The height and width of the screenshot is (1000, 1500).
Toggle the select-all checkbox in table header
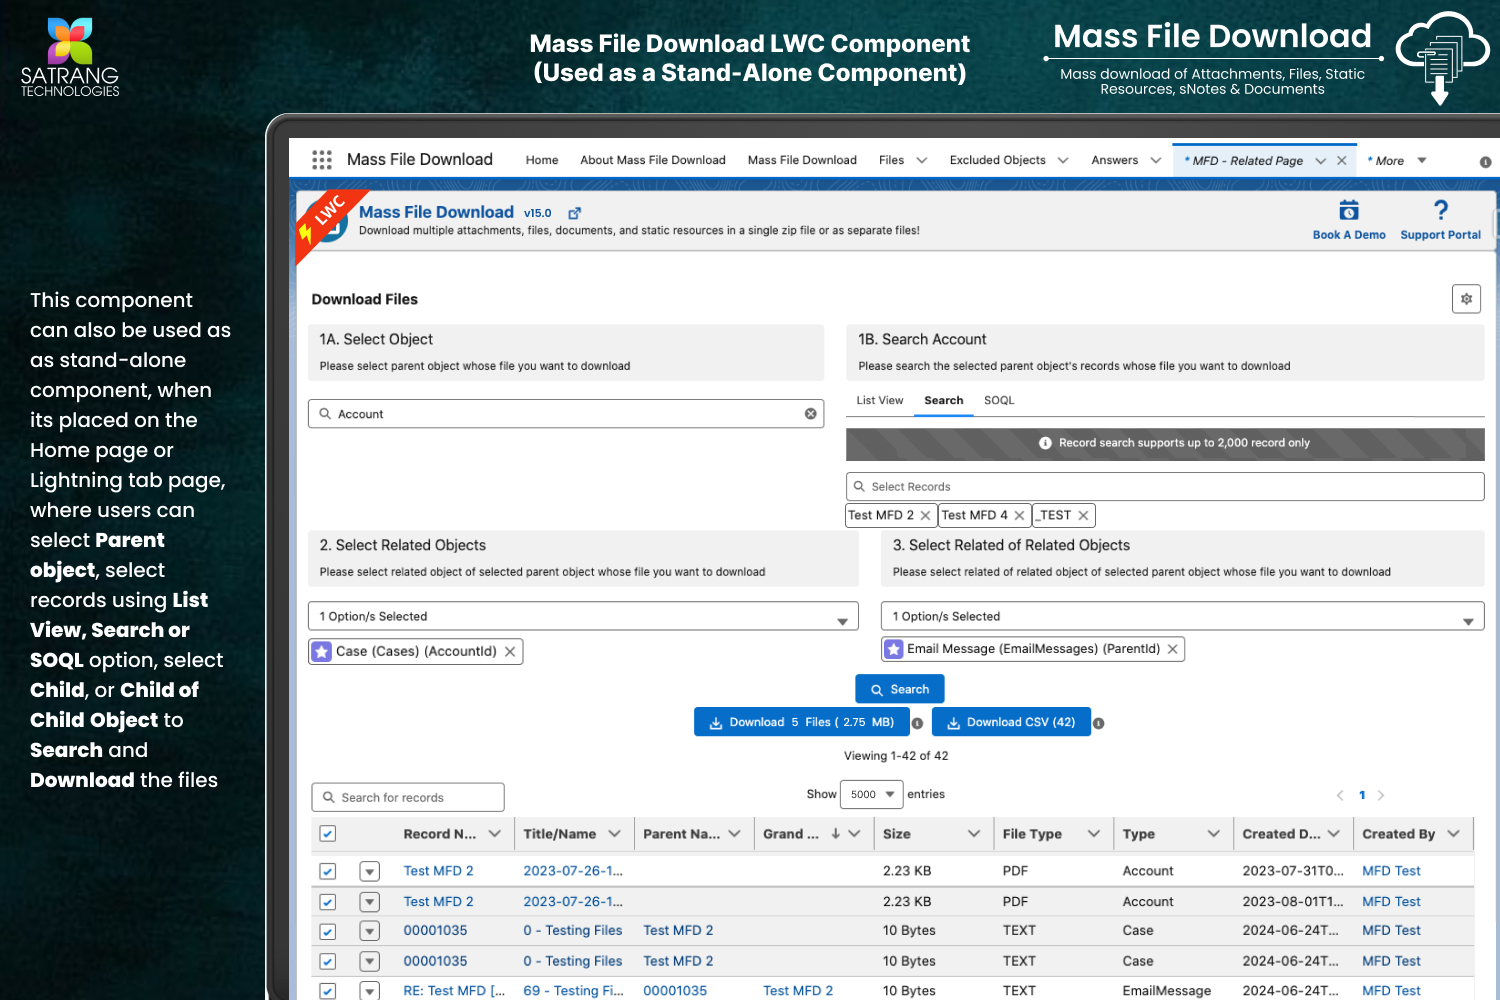328,834
